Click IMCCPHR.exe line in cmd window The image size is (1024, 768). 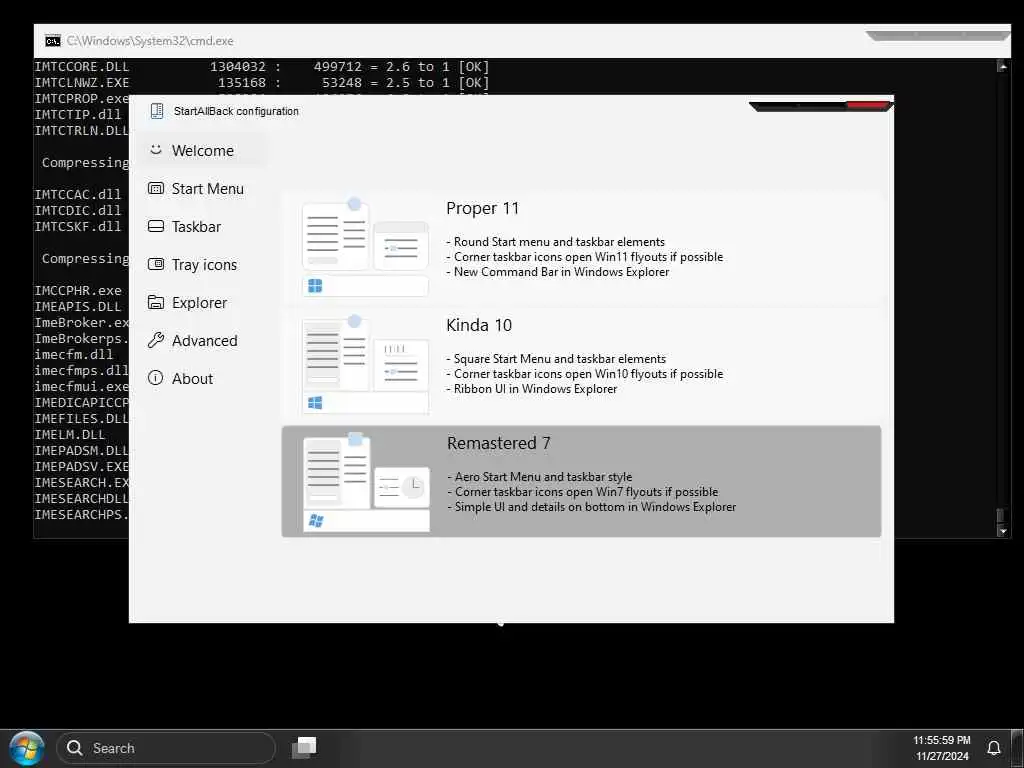click(x=78, y=290)
